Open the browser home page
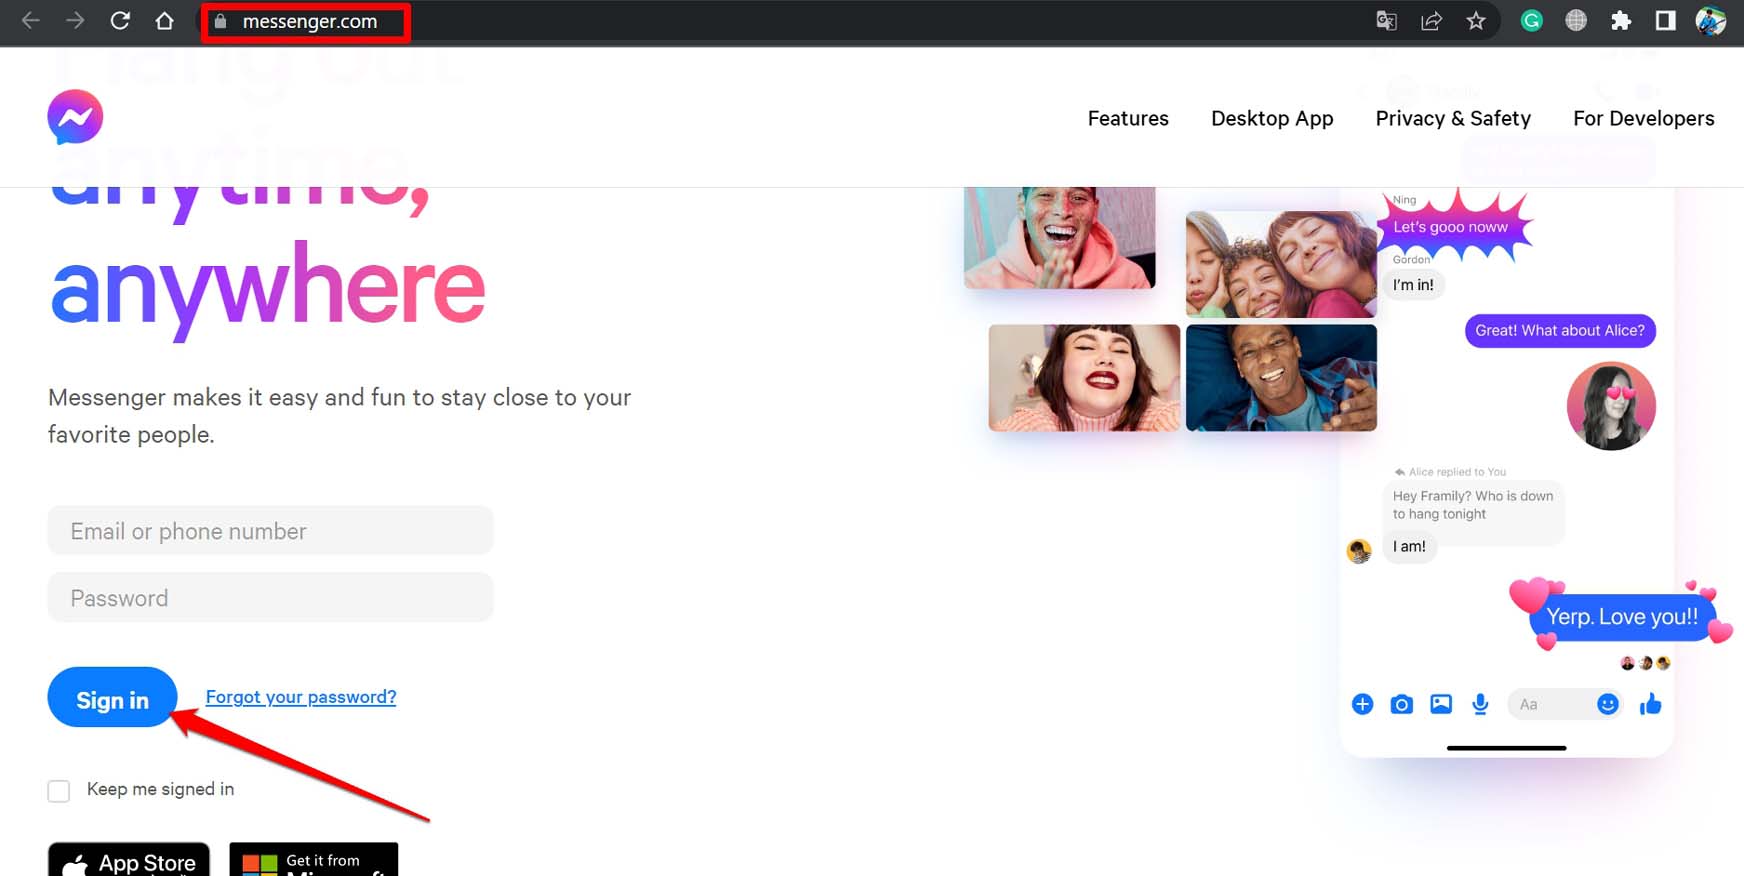 pos(165,21)
